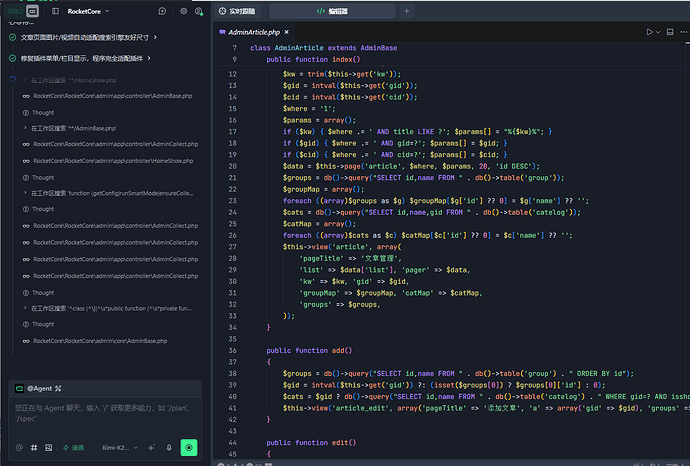
Task: Run the file with the play button
Action: pyautogui.click(x=649, y=32)
